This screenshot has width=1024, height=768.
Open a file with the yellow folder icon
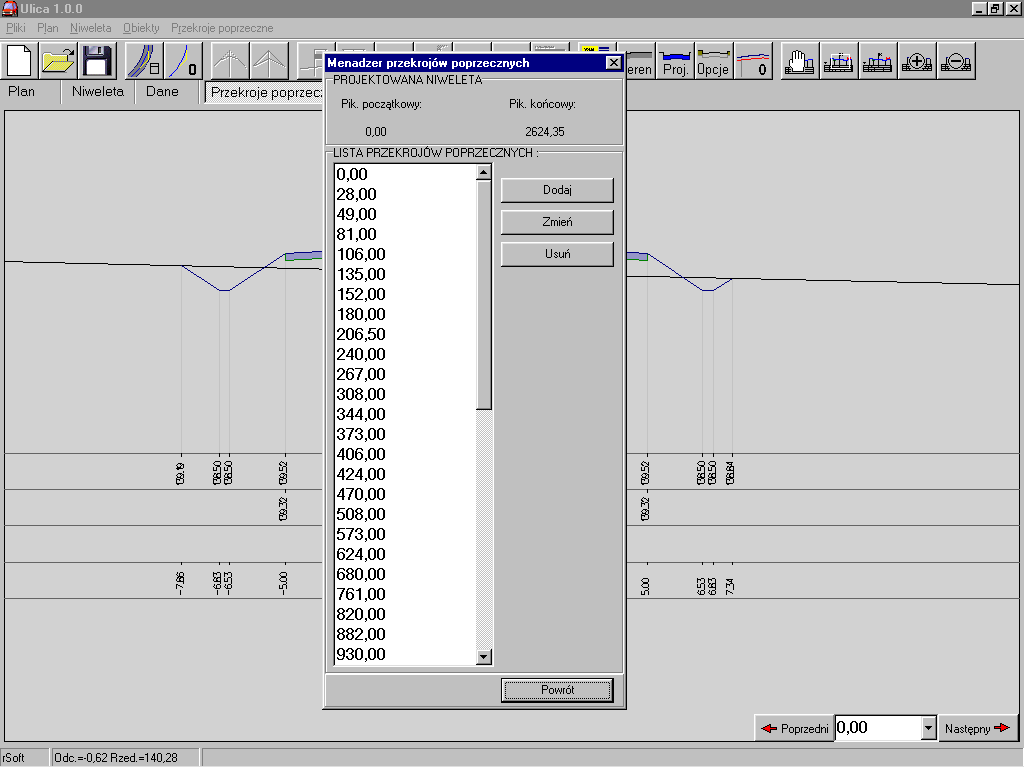pos(59,61)
